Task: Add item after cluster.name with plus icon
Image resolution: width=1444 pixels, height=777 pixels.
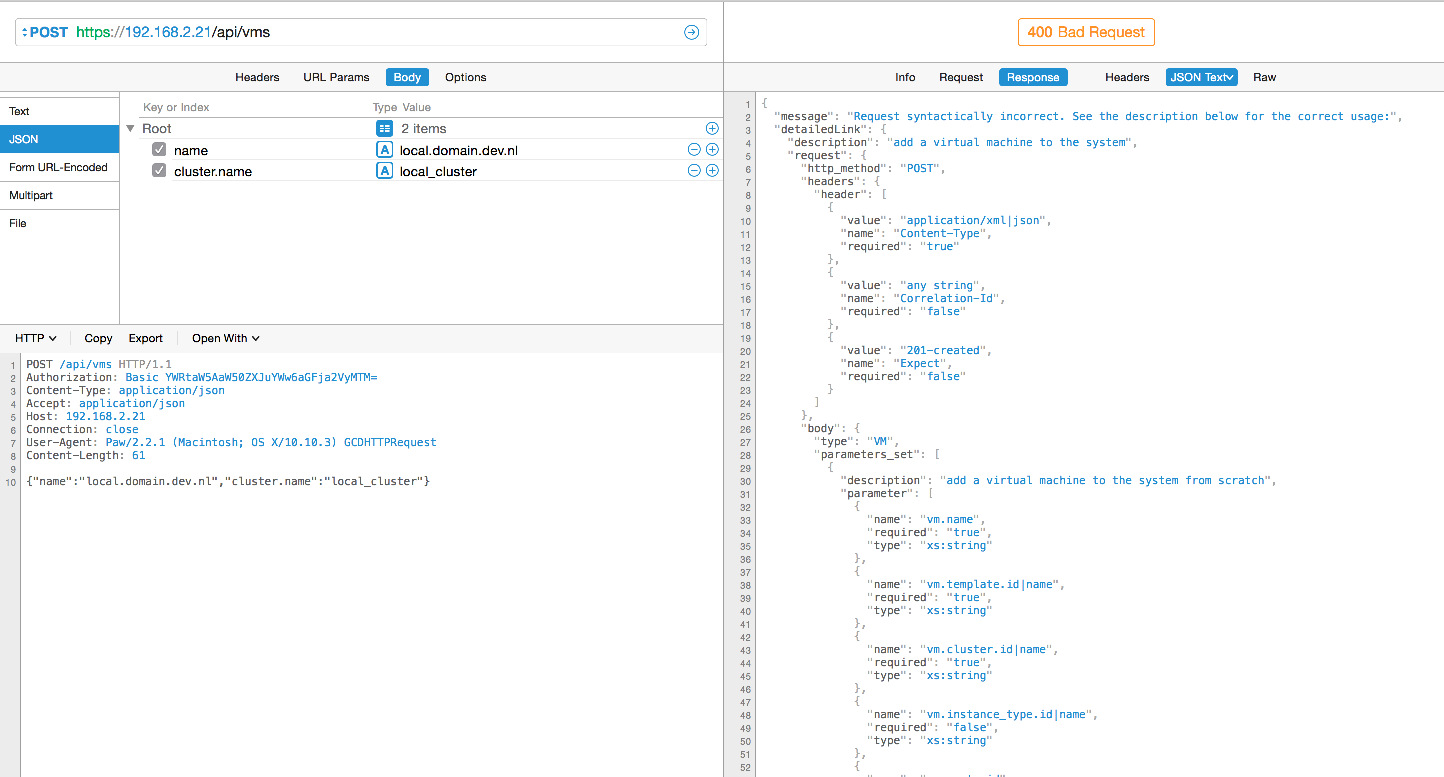Action: tap(712, 171)
